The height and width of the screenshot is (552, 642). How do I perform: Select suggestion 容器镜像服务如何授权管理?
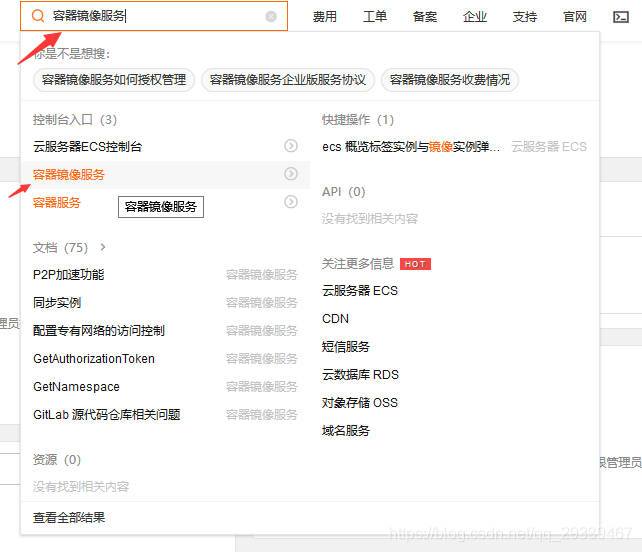point(114,79)
